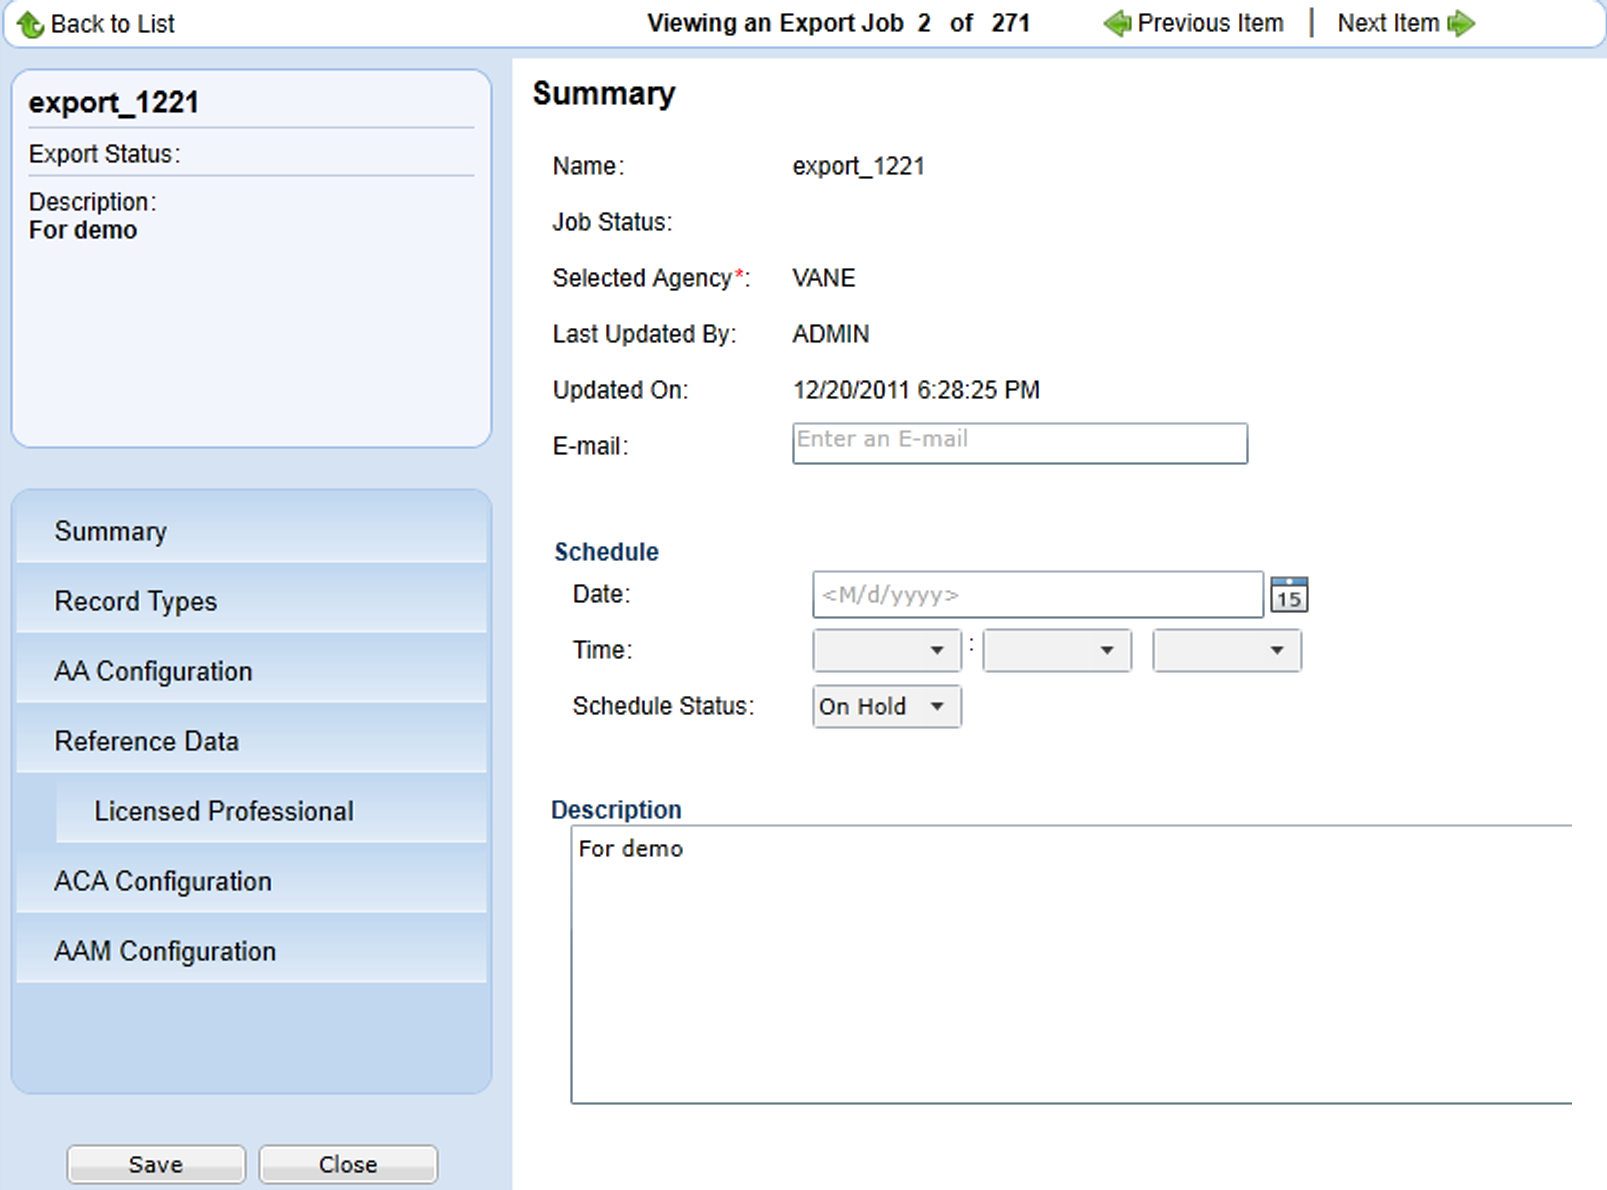Select Licensed Professional sub-item
The image size is (1607, 1190).
pyautogui.click(x=224, y=811)
